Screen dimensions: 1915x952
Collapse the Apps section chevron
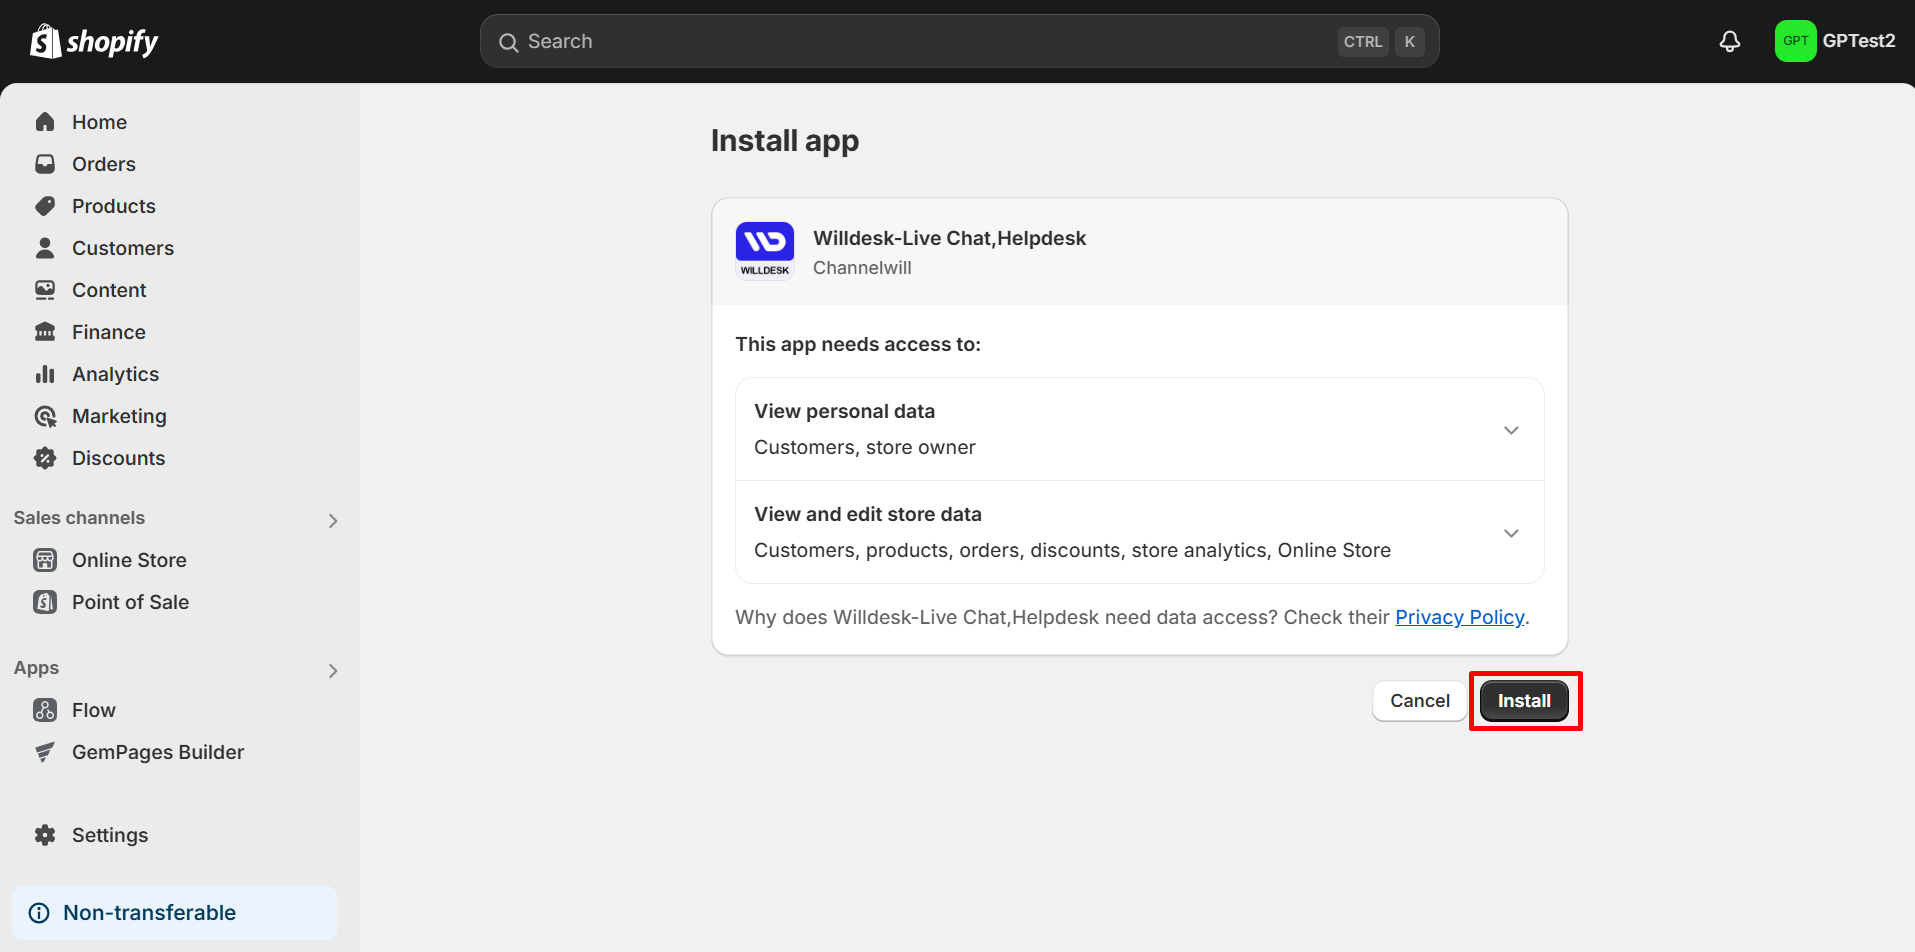click(333, 670)
